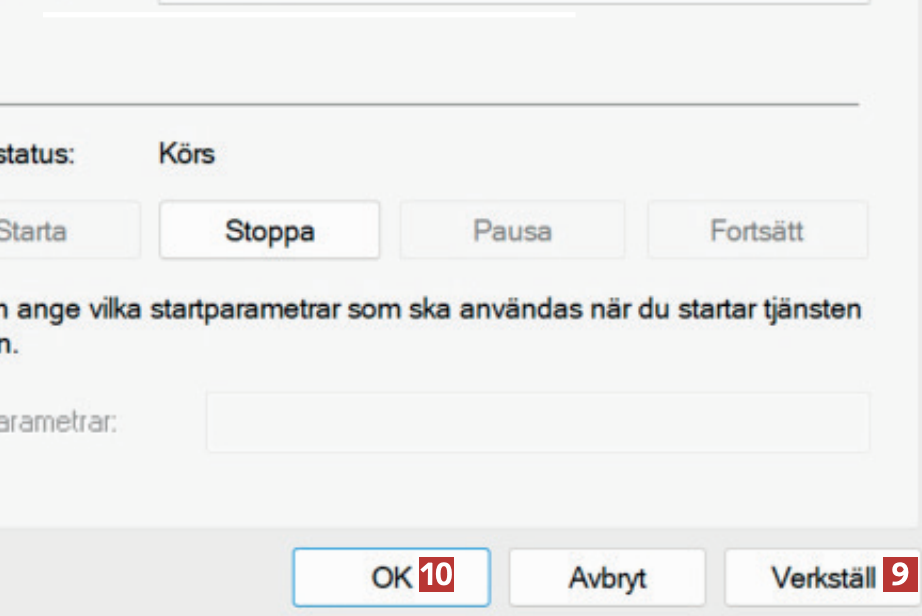Click the partially visible Starta button
This screenshot has width=922, height=616.
tap(60, 231)
